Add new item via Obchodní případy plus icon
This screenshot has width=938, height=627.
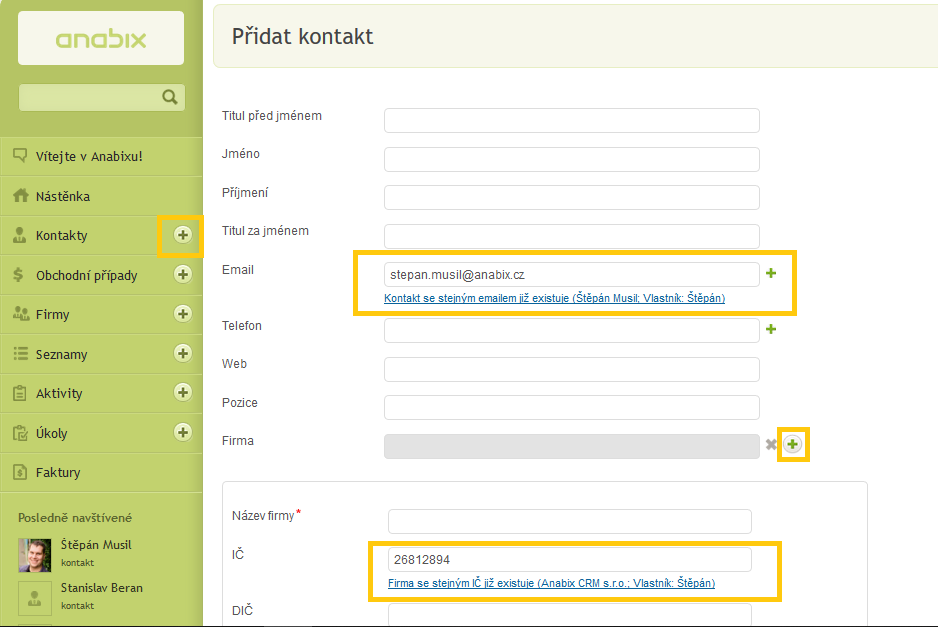182,274
